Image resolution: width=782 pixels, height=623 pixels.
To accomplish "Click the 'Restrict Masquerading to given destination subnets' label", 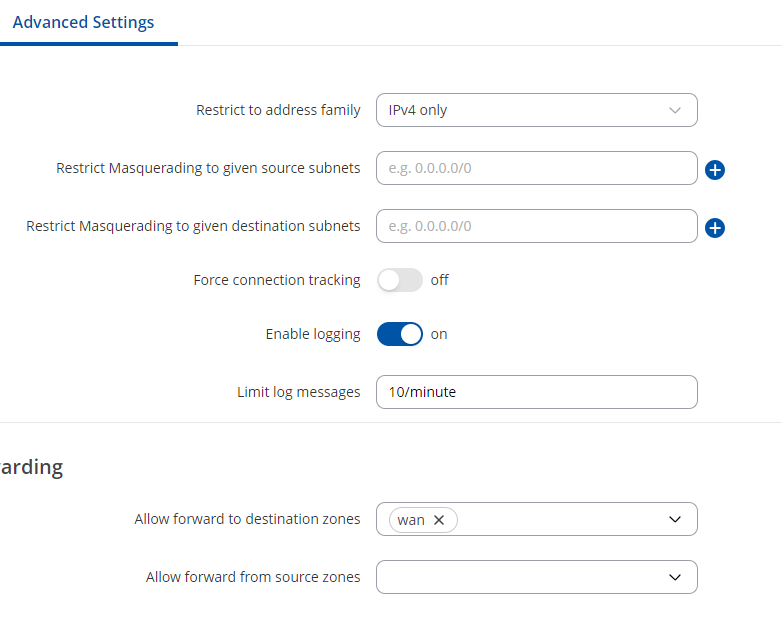I will [193, 226].
